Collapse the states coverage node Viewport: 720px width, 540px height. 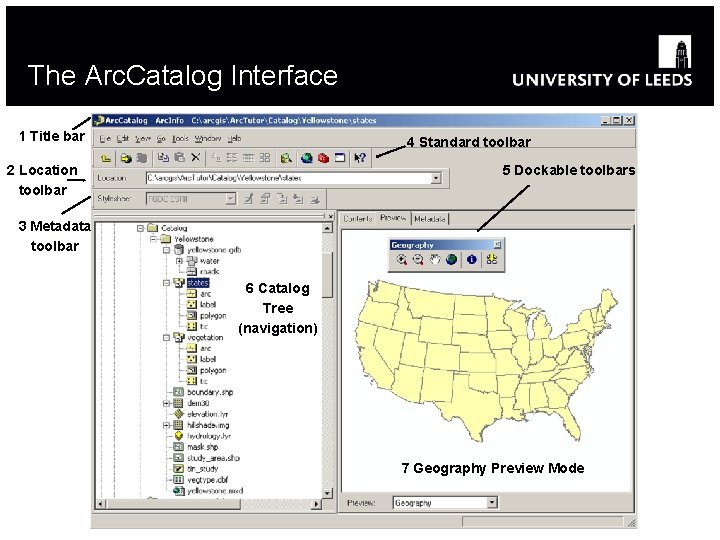[166, 283]
